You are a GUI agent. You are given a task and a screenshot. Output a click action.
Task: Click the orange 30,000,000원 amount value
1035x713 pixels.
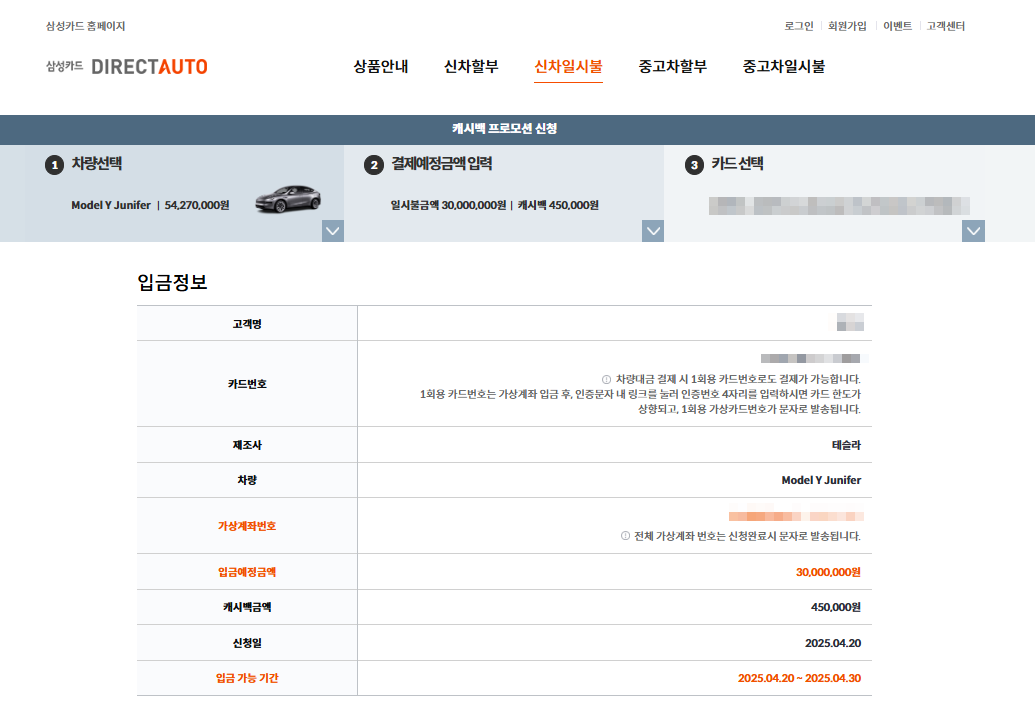[828, 572]
